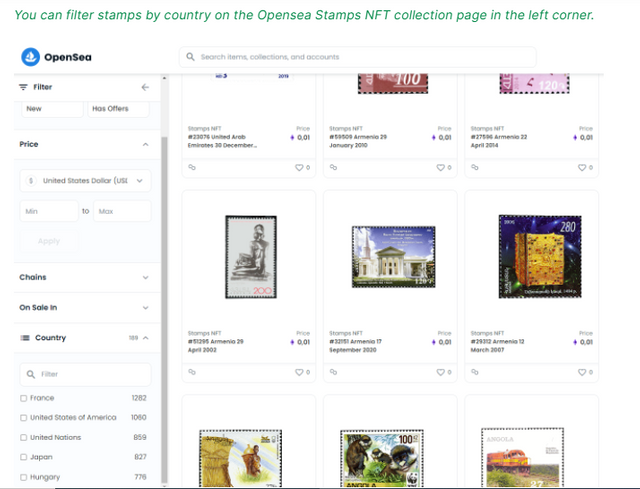Click chain link icon on #23076 card
This screenshot has height=489, width=640.
tap(192, 167)
